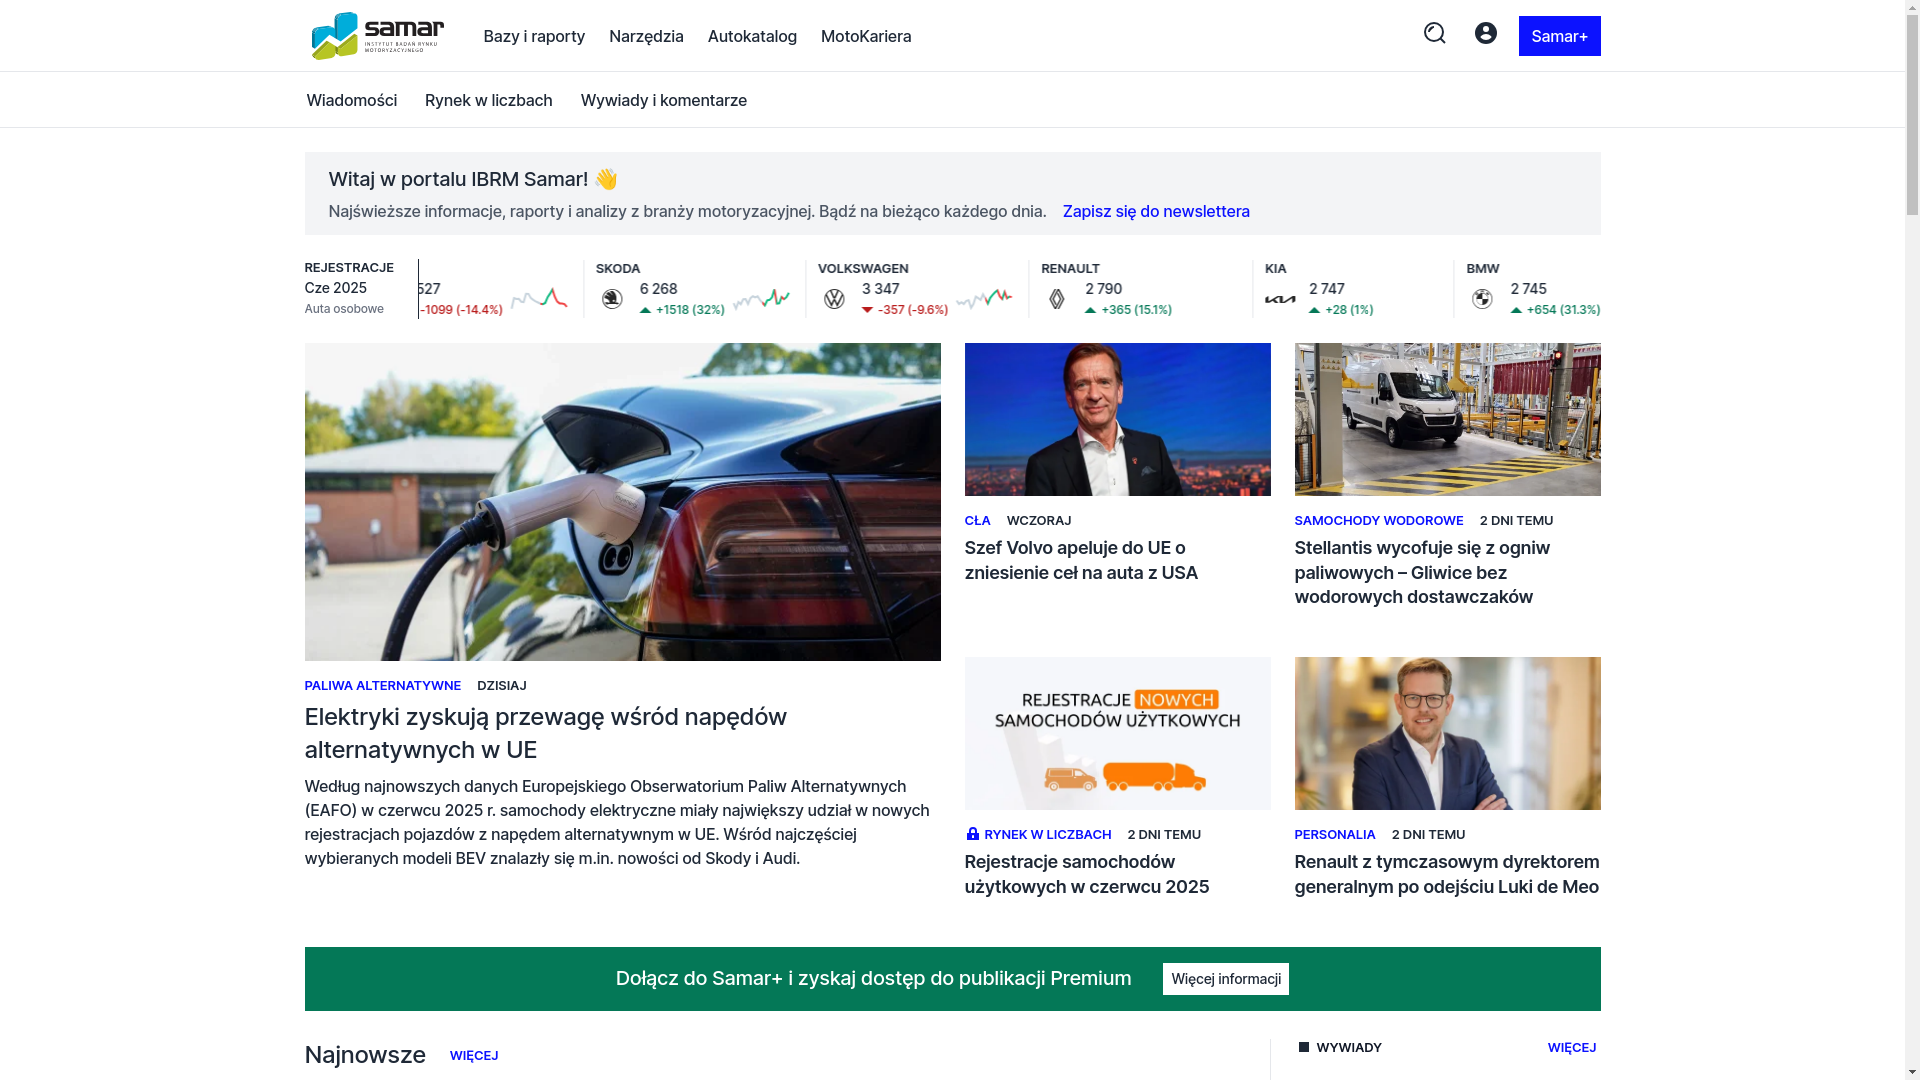The image size is (1920, 1080).
Task: Click WIĘCEJ next to WYWIADY
Action: 1571,1047
